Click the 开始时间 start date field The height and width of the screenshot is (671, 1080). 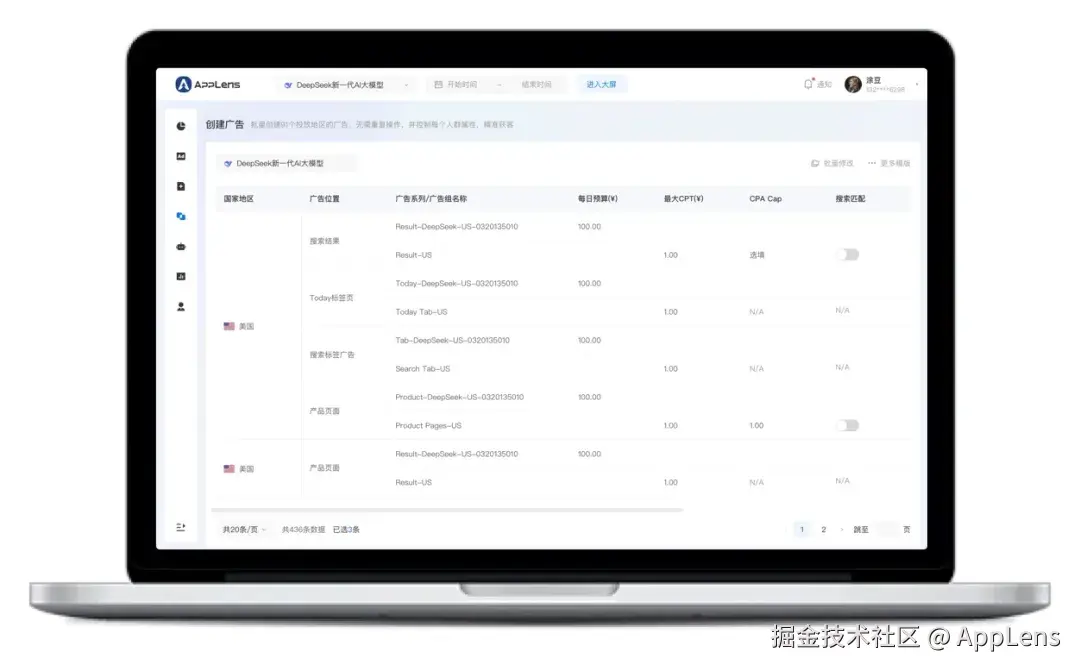coord(462,84)
